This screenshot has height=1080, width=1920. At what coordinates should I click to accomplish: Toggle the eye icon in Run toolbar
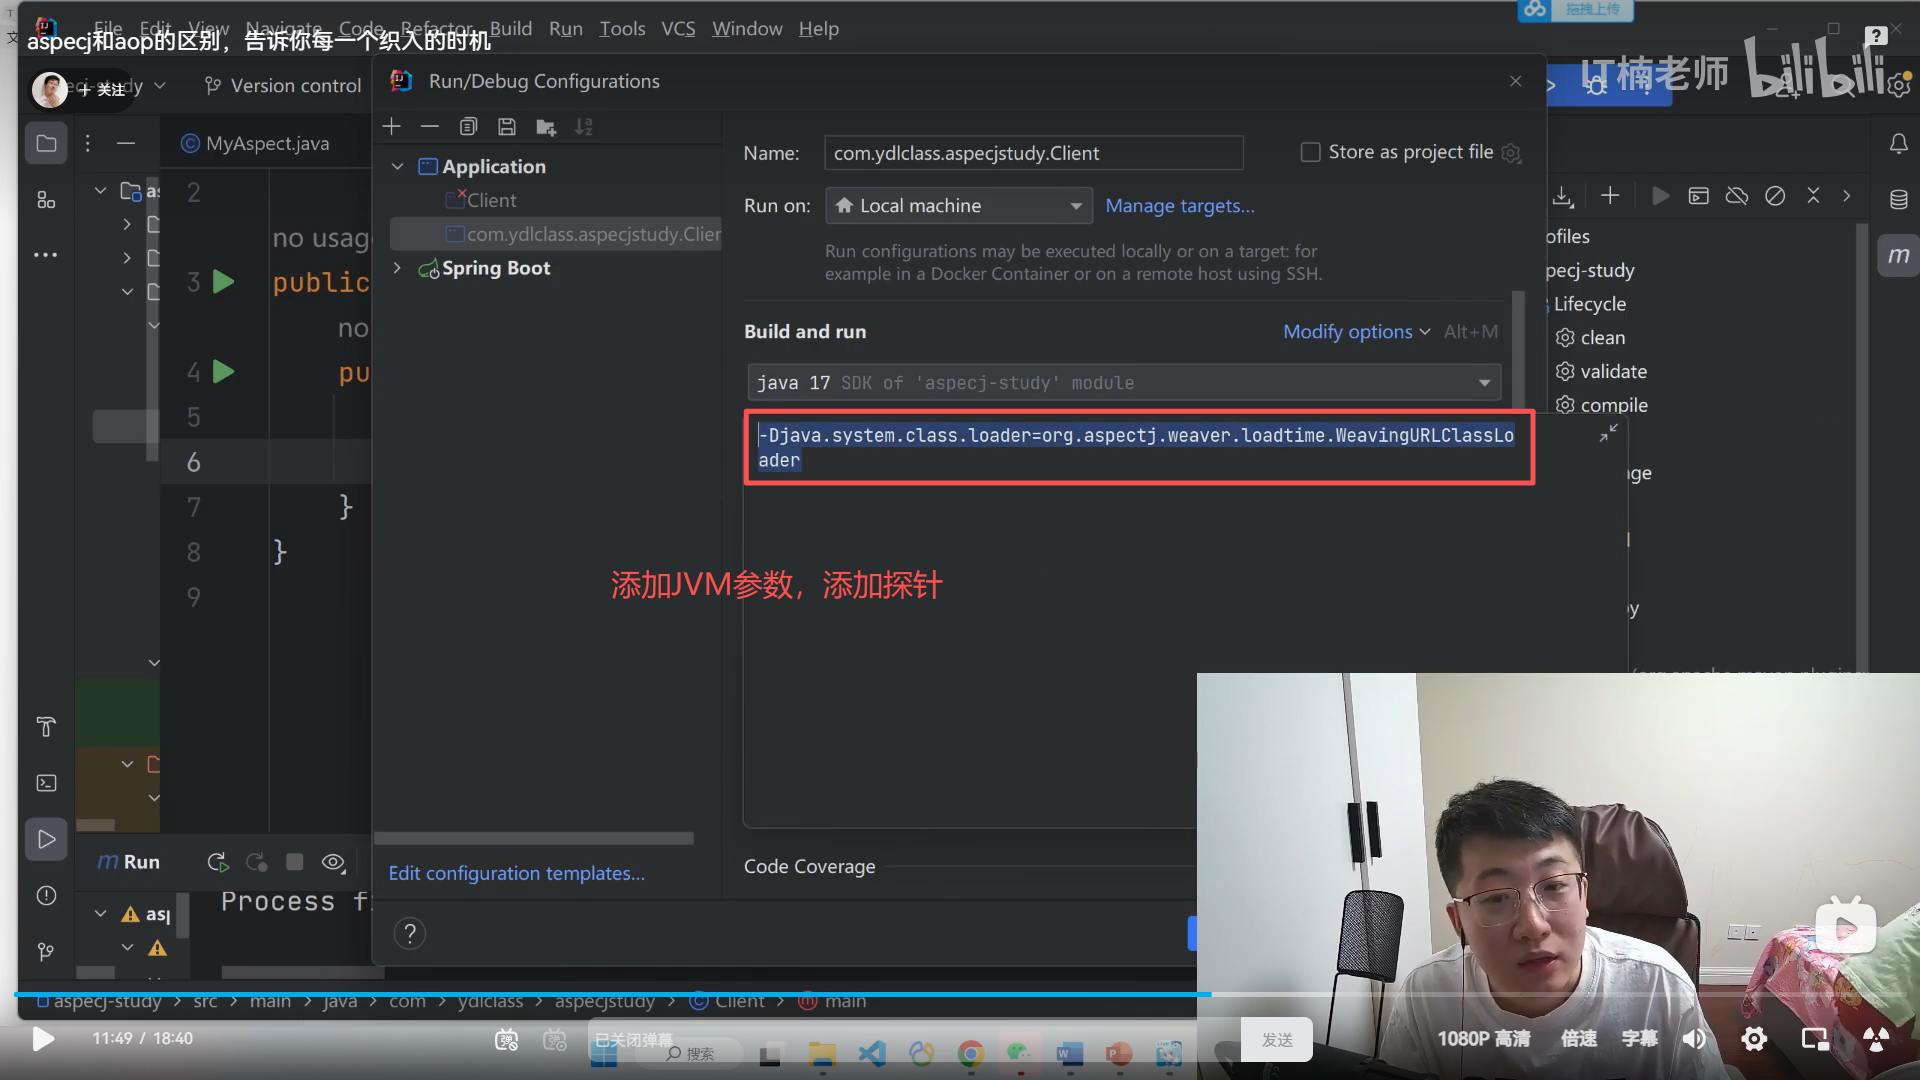(333, 862)
